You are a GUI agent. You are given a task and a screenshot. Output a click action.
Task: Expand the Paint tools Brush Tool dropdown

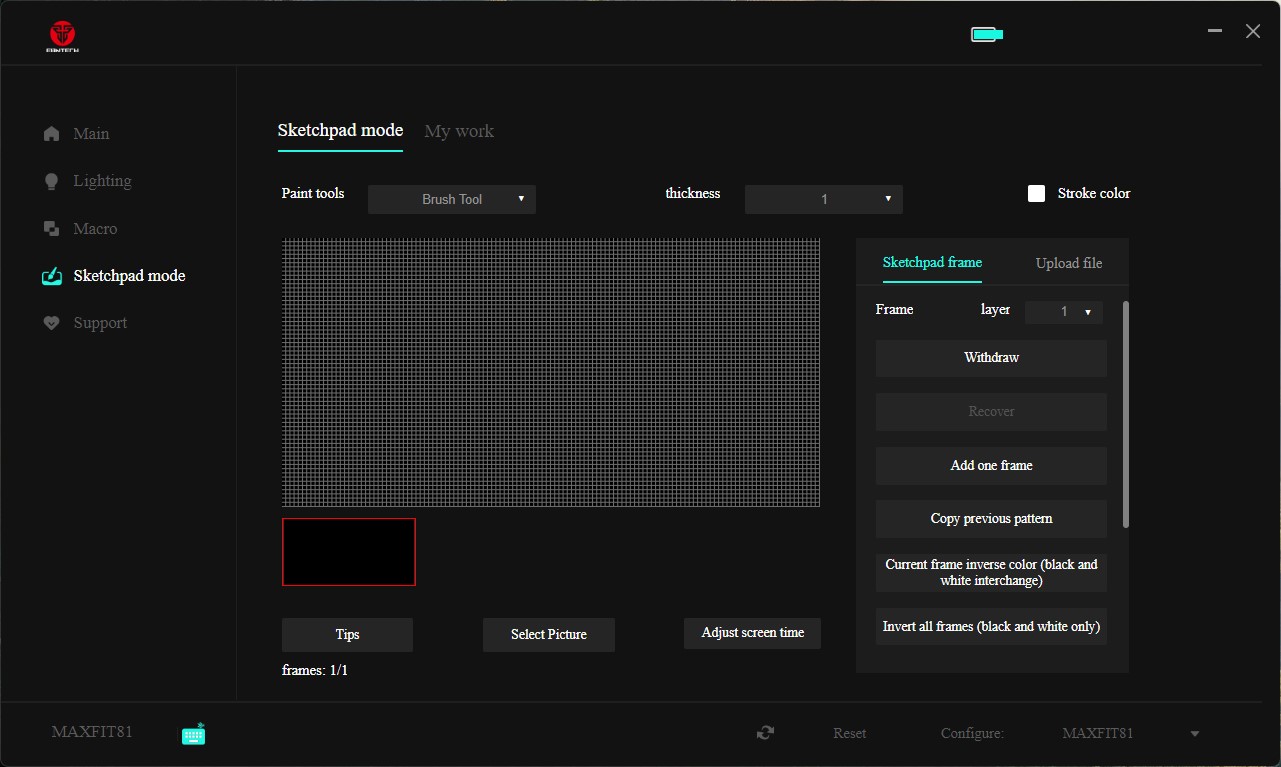coord(452,199)
